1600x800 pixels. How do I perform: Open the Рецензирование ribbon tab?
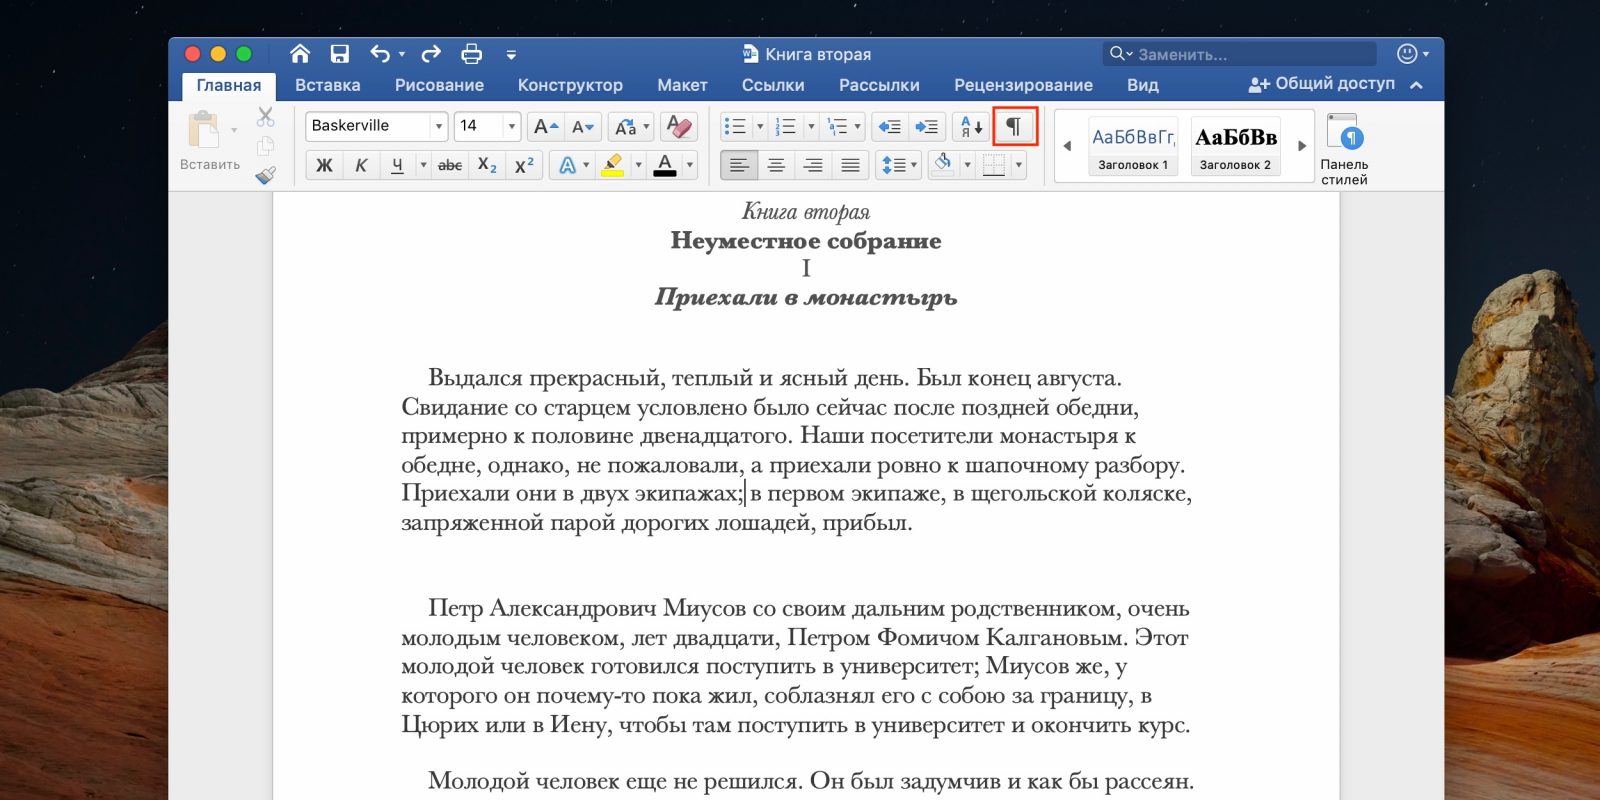coord(1023,85)
